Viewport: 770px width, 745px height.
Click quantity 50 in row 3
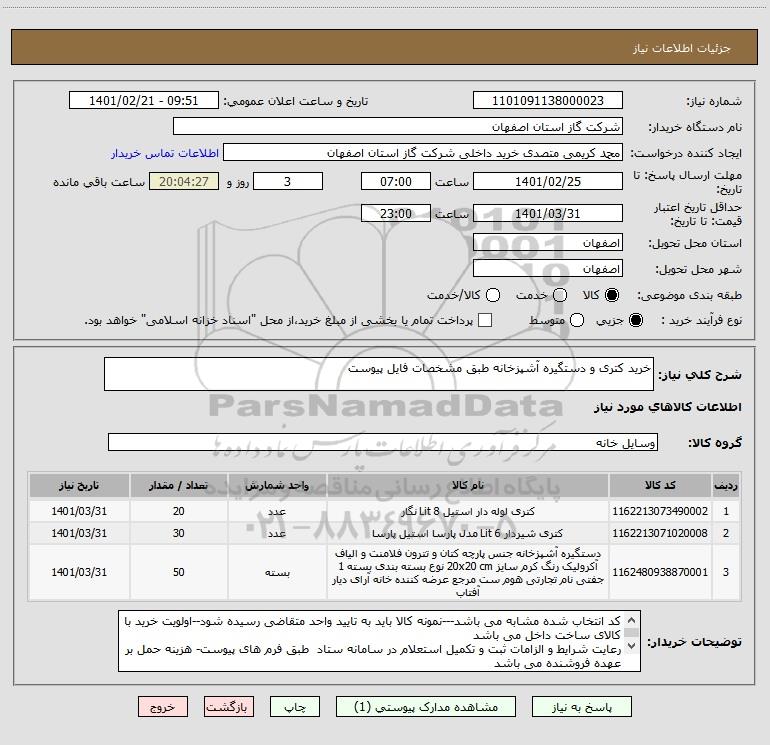pyautogui.click(x=178, y=572)
